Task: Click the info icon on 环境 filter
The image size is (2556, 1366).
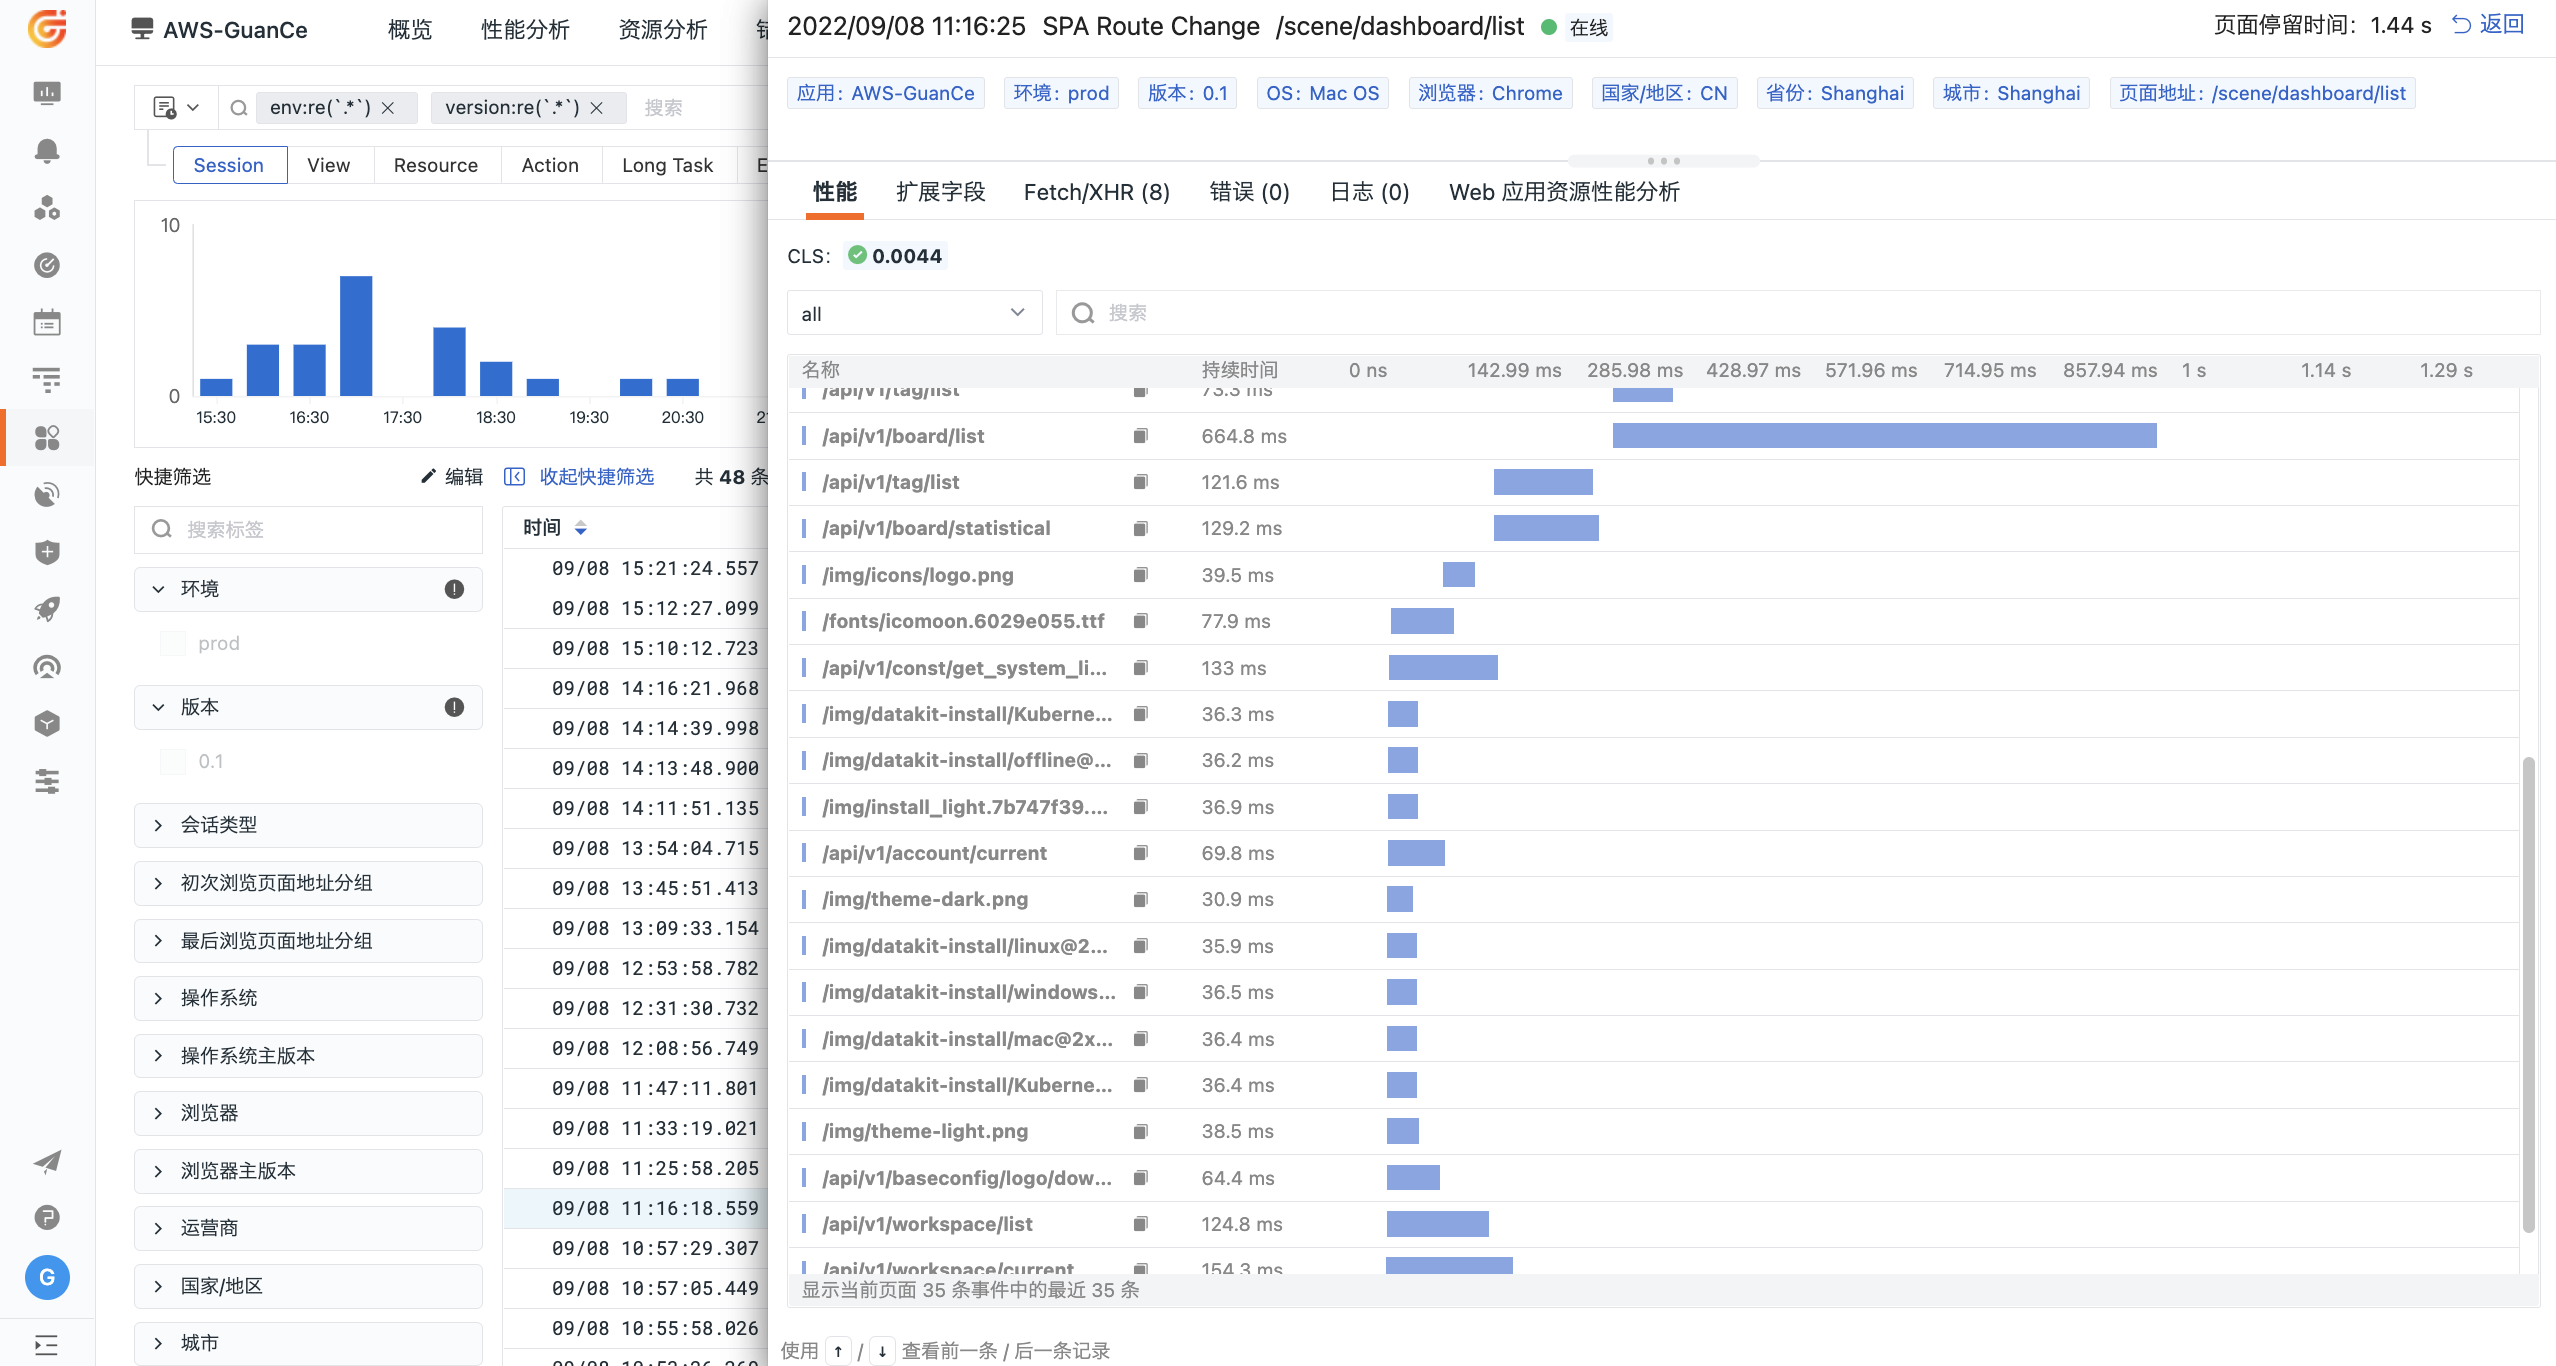Action: tap(454, 589)
